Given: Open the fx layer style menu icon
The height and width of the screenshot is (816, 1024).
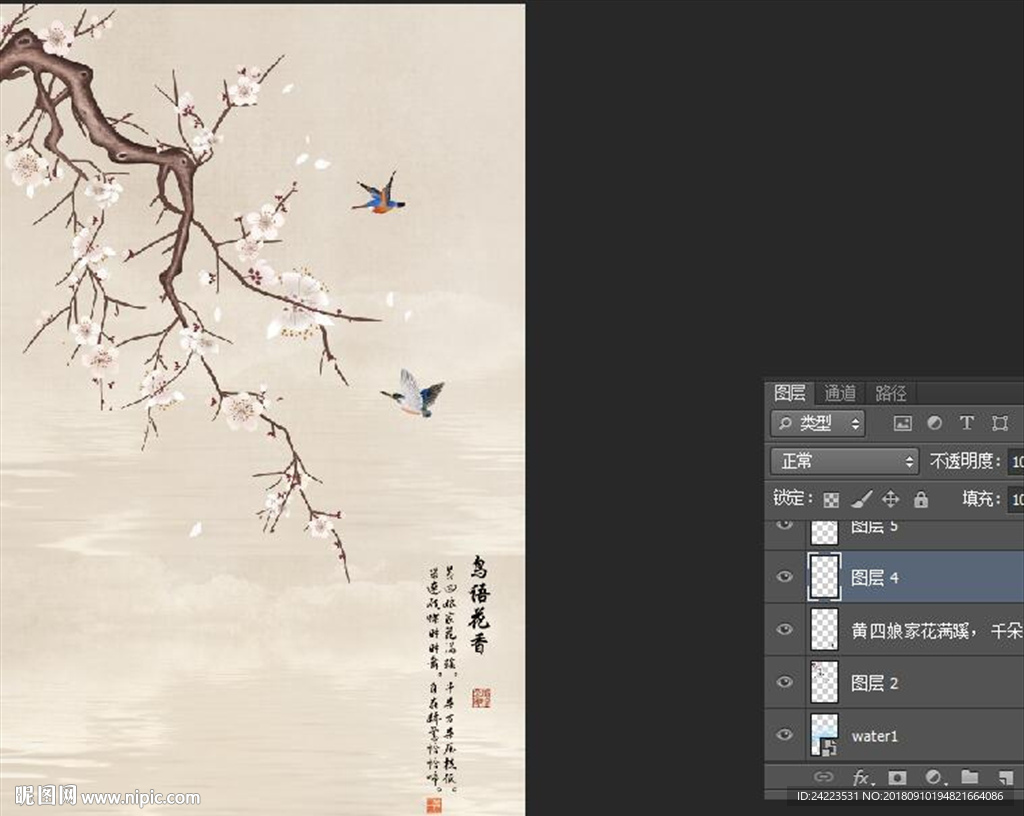Looking at the screenshot, I should pyautogui.click(x=862, y=778).
